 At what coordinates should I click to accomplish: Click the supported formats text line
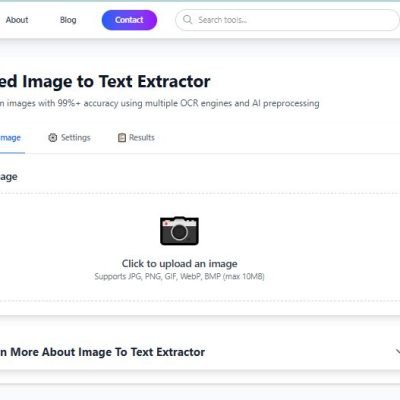coord(179,276)
